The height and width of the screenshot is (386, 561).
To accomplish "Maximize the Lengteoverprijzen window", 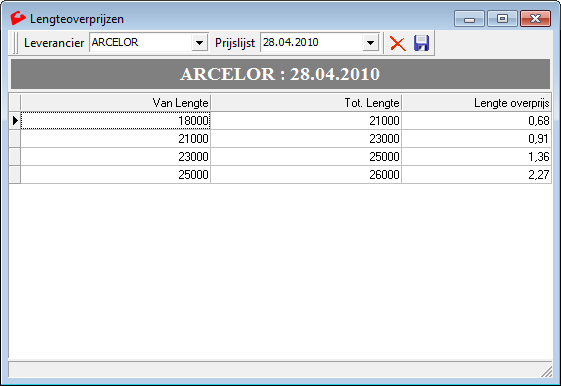I will (x=502, y=19).
